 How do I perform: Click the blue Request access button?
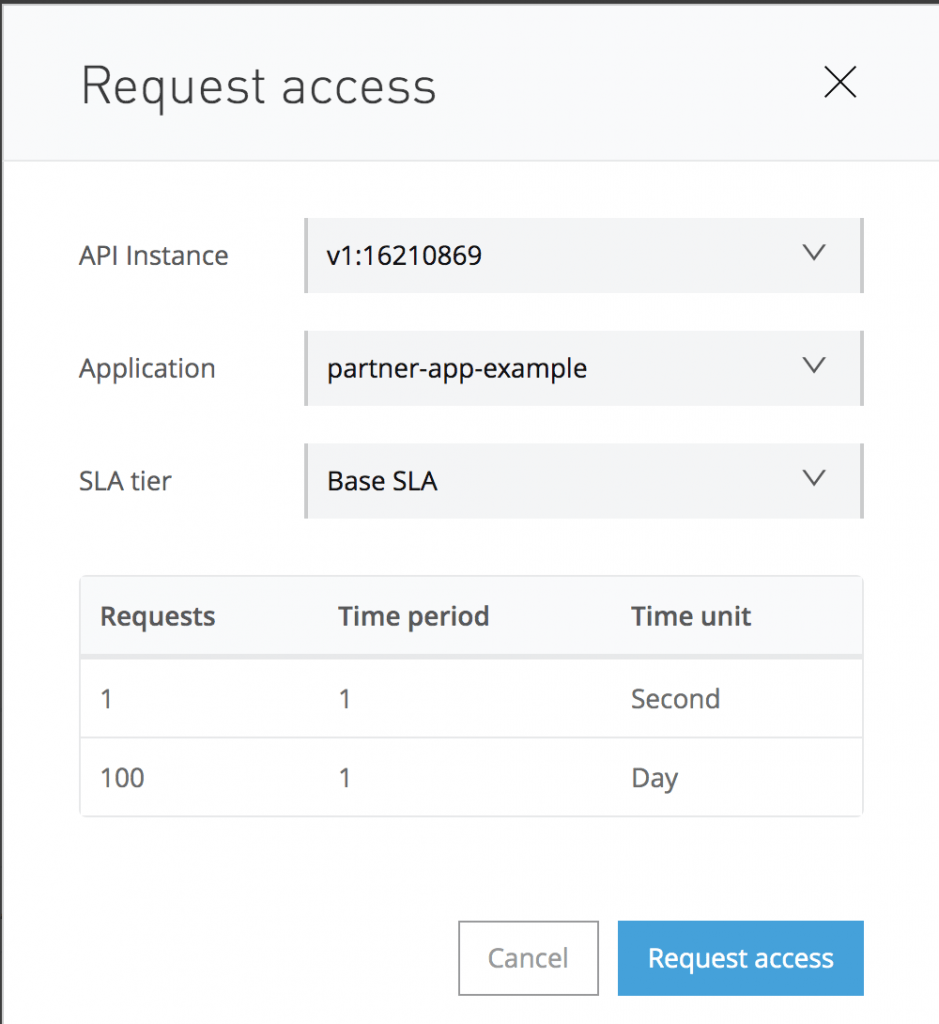pyautogui.click(x=740, y=958)
